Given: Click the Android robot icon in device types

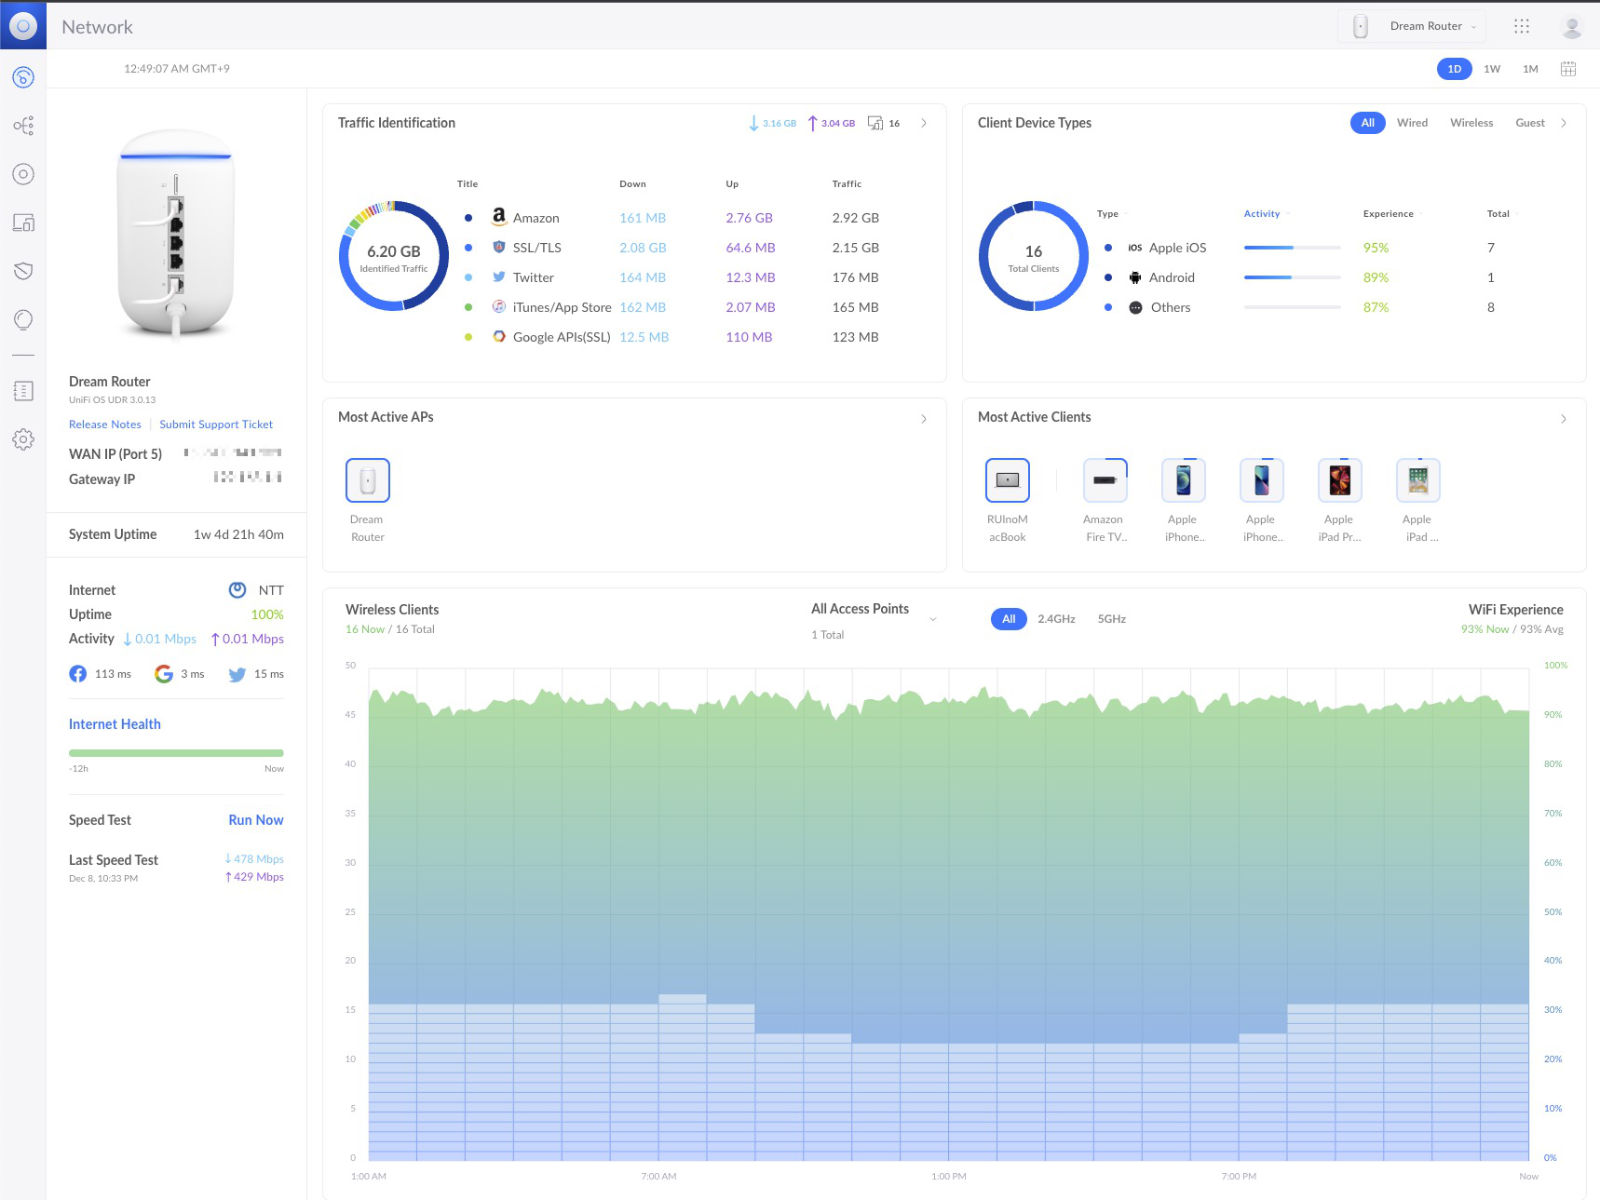Looking at the screenshot, I should pos(1135,278).
